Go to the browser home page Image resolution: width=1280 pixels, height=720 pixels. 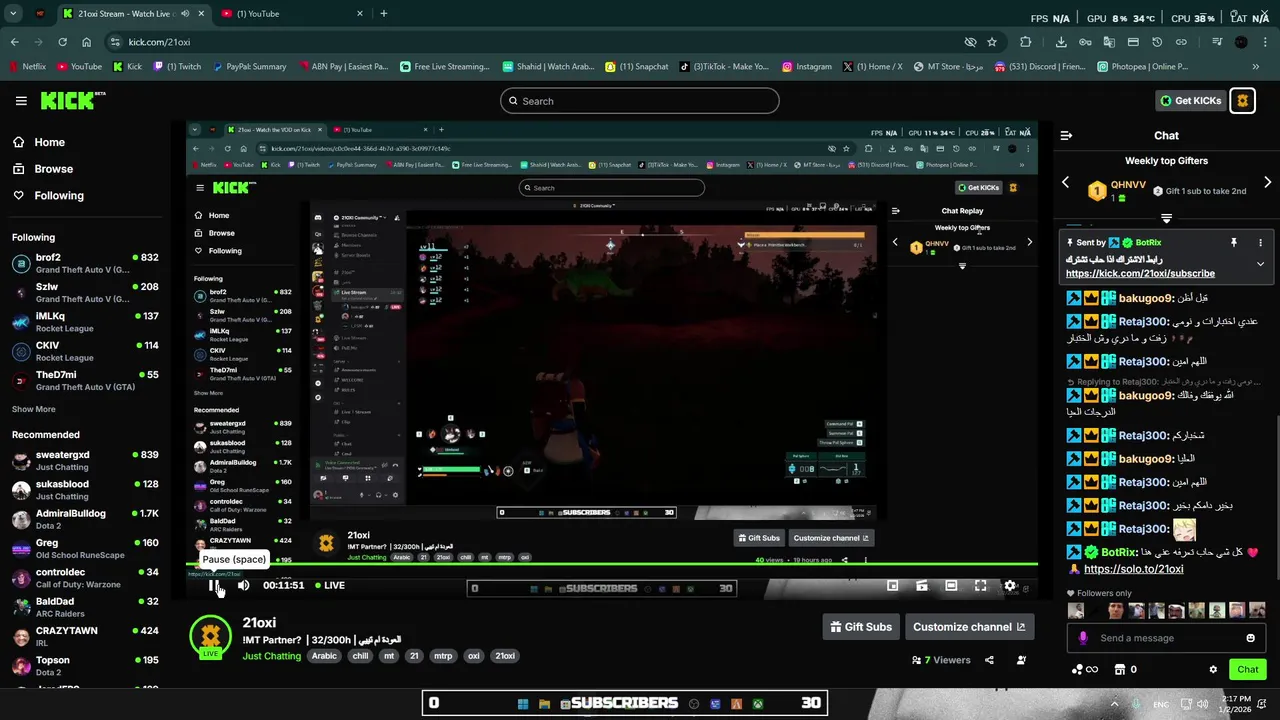pyautogui.click(x=87, y=42)
